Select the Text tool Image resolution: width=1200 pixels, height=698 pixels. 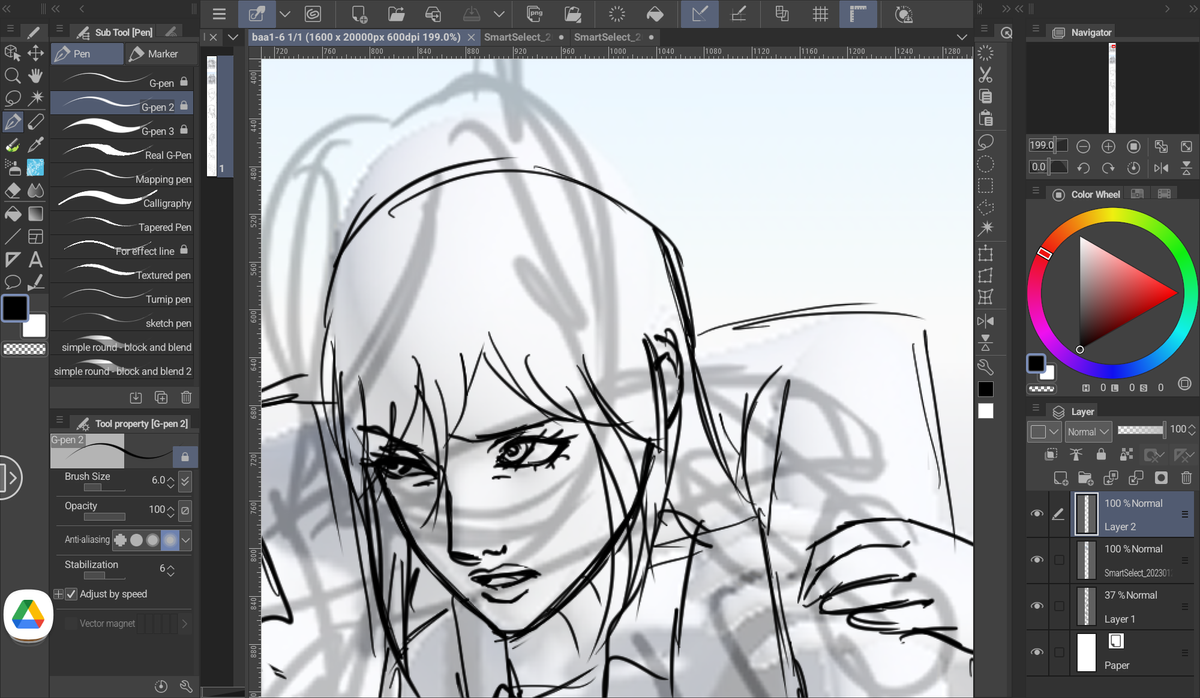(x=36, y=259)
